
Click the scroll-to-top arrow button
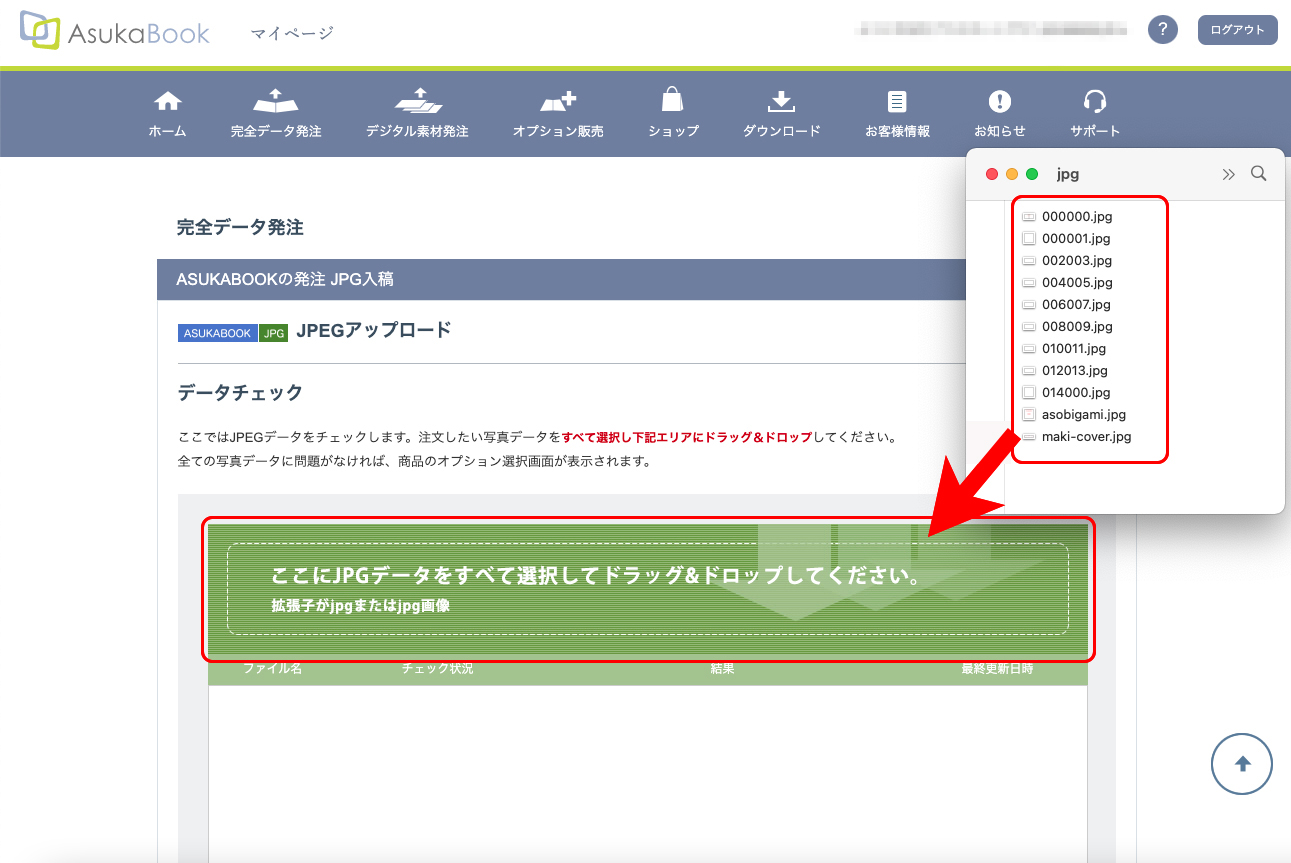tap(1242, 764)
